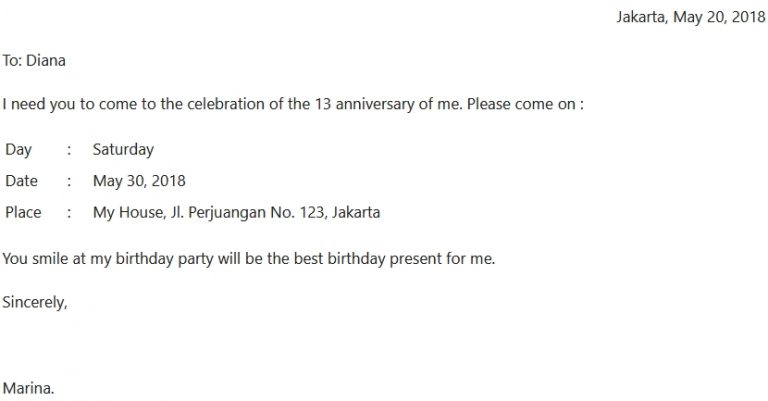The height and width of the screenshot is (401, 768).
Task: Click the words 'My House' in the place line
Action: (x=128, y=212)
